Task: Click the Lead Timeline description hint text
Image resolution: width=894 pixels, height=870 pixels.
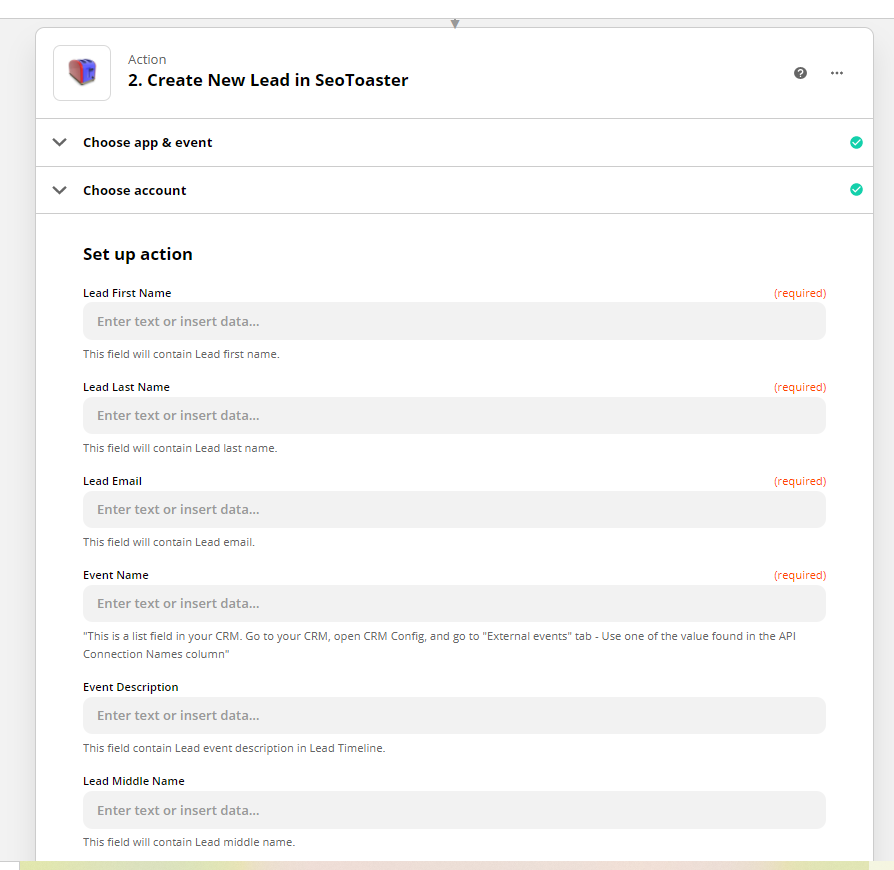Action: tap(234, 748)
